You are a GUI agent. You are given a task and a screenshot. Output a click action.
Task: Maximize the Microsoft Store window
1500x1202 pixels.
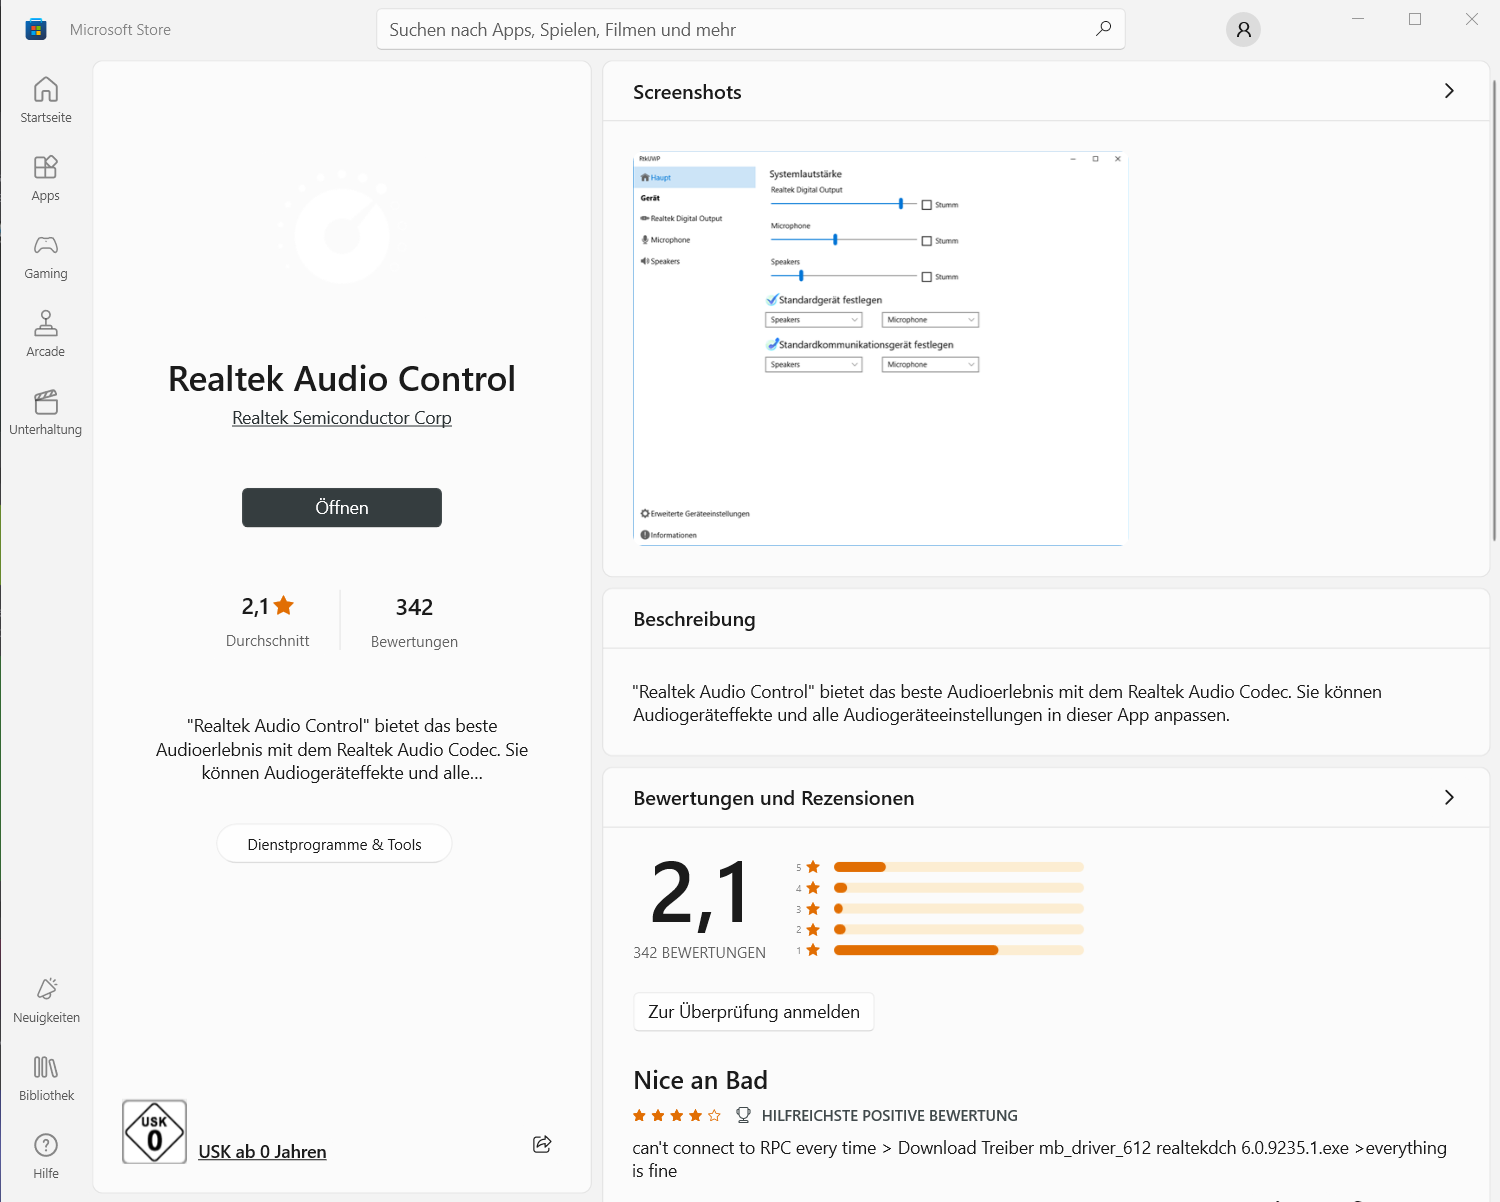pyautogui.click(x=1415, y=19)
